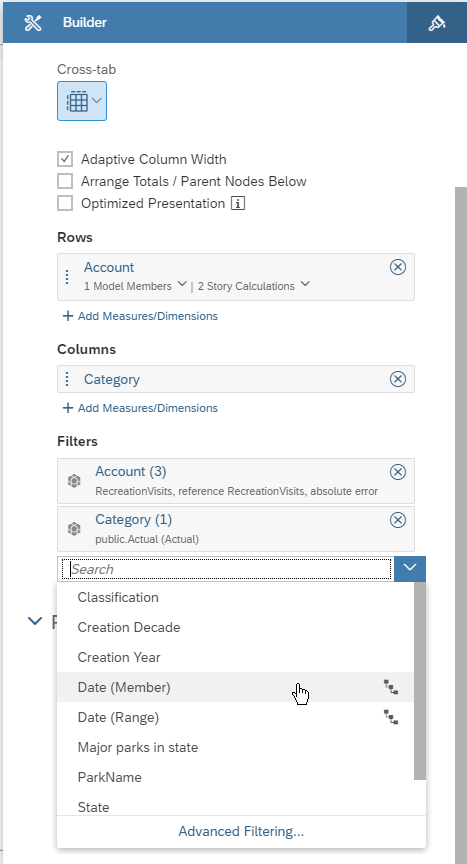The image size is (467, 864).
Task: Click the Optimized Presentation info icon
Action: coord(238,204)
